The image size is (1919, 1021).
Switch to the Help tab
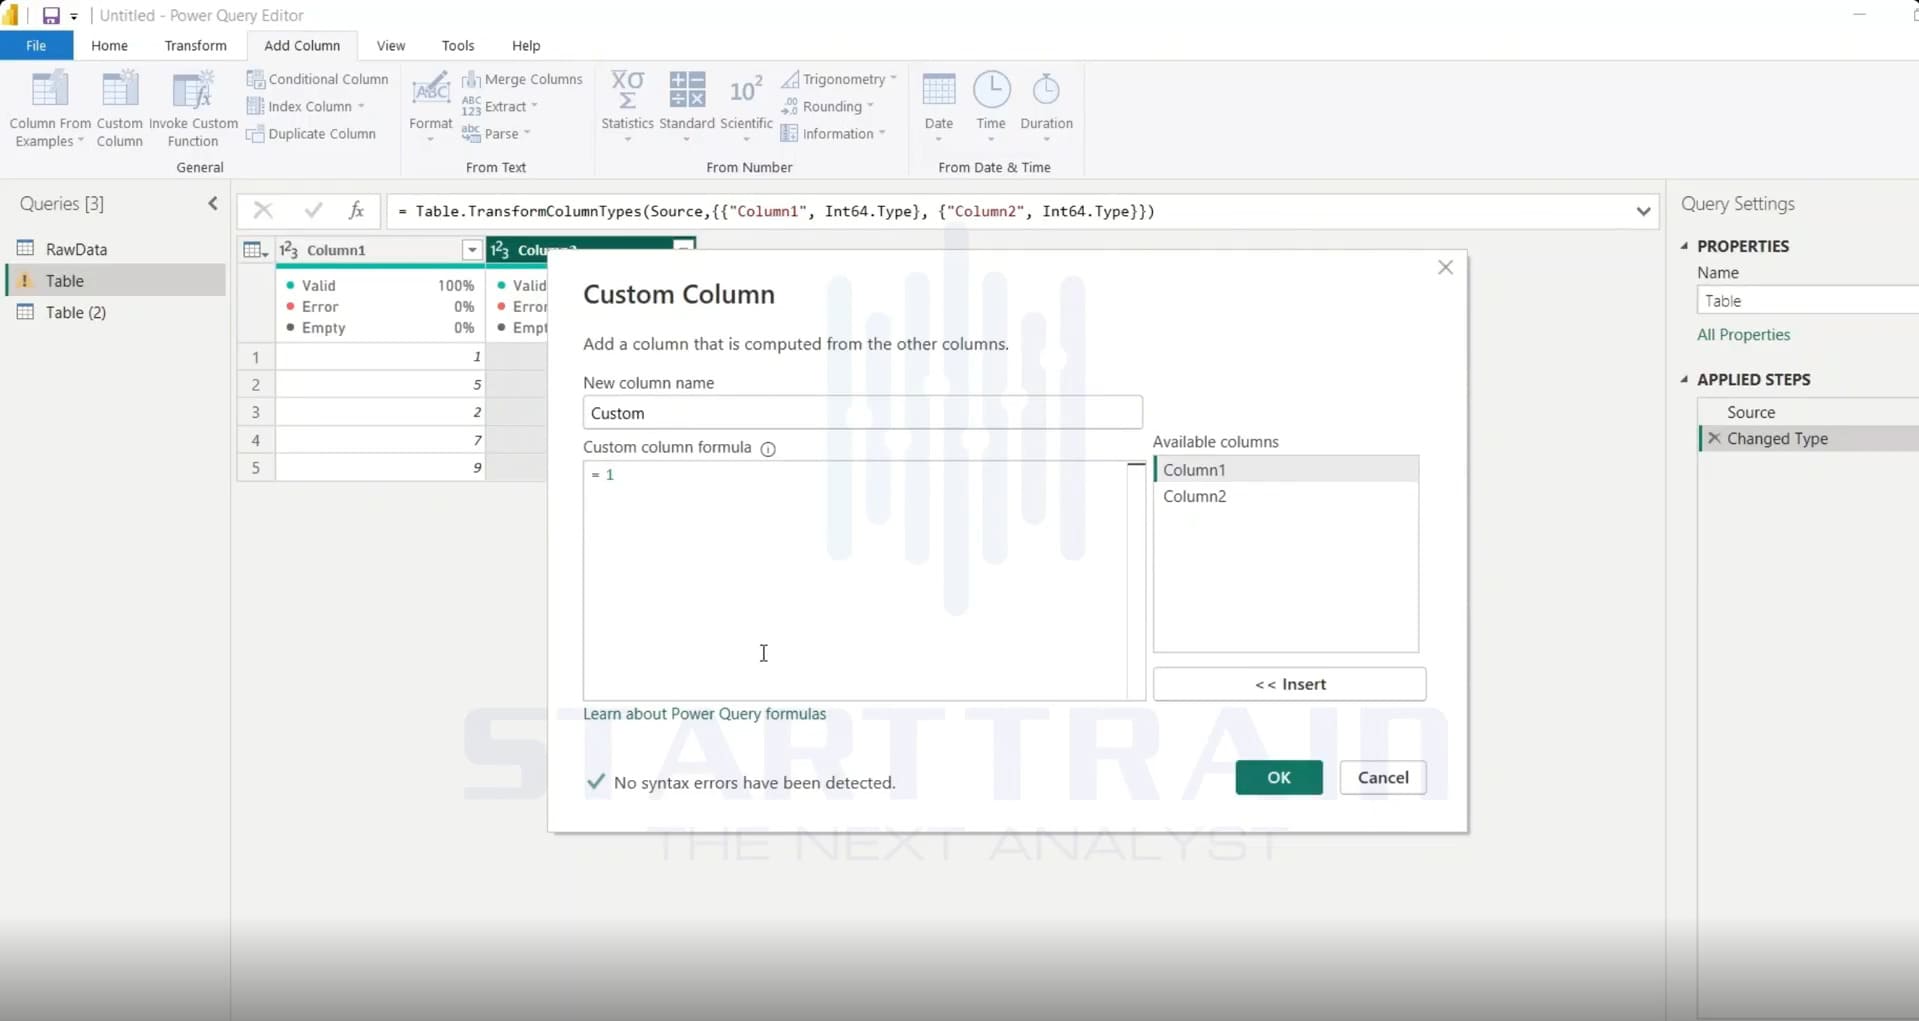[x=526, y=45]
